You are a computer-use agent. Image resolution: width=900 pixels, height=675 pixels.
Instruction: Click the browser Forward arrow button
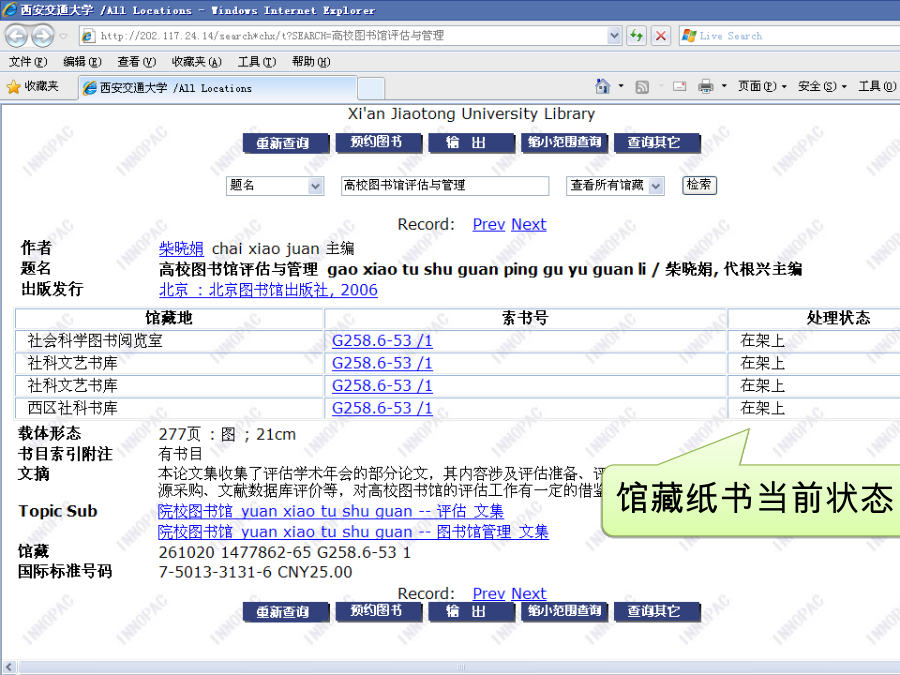coord(42,36)
